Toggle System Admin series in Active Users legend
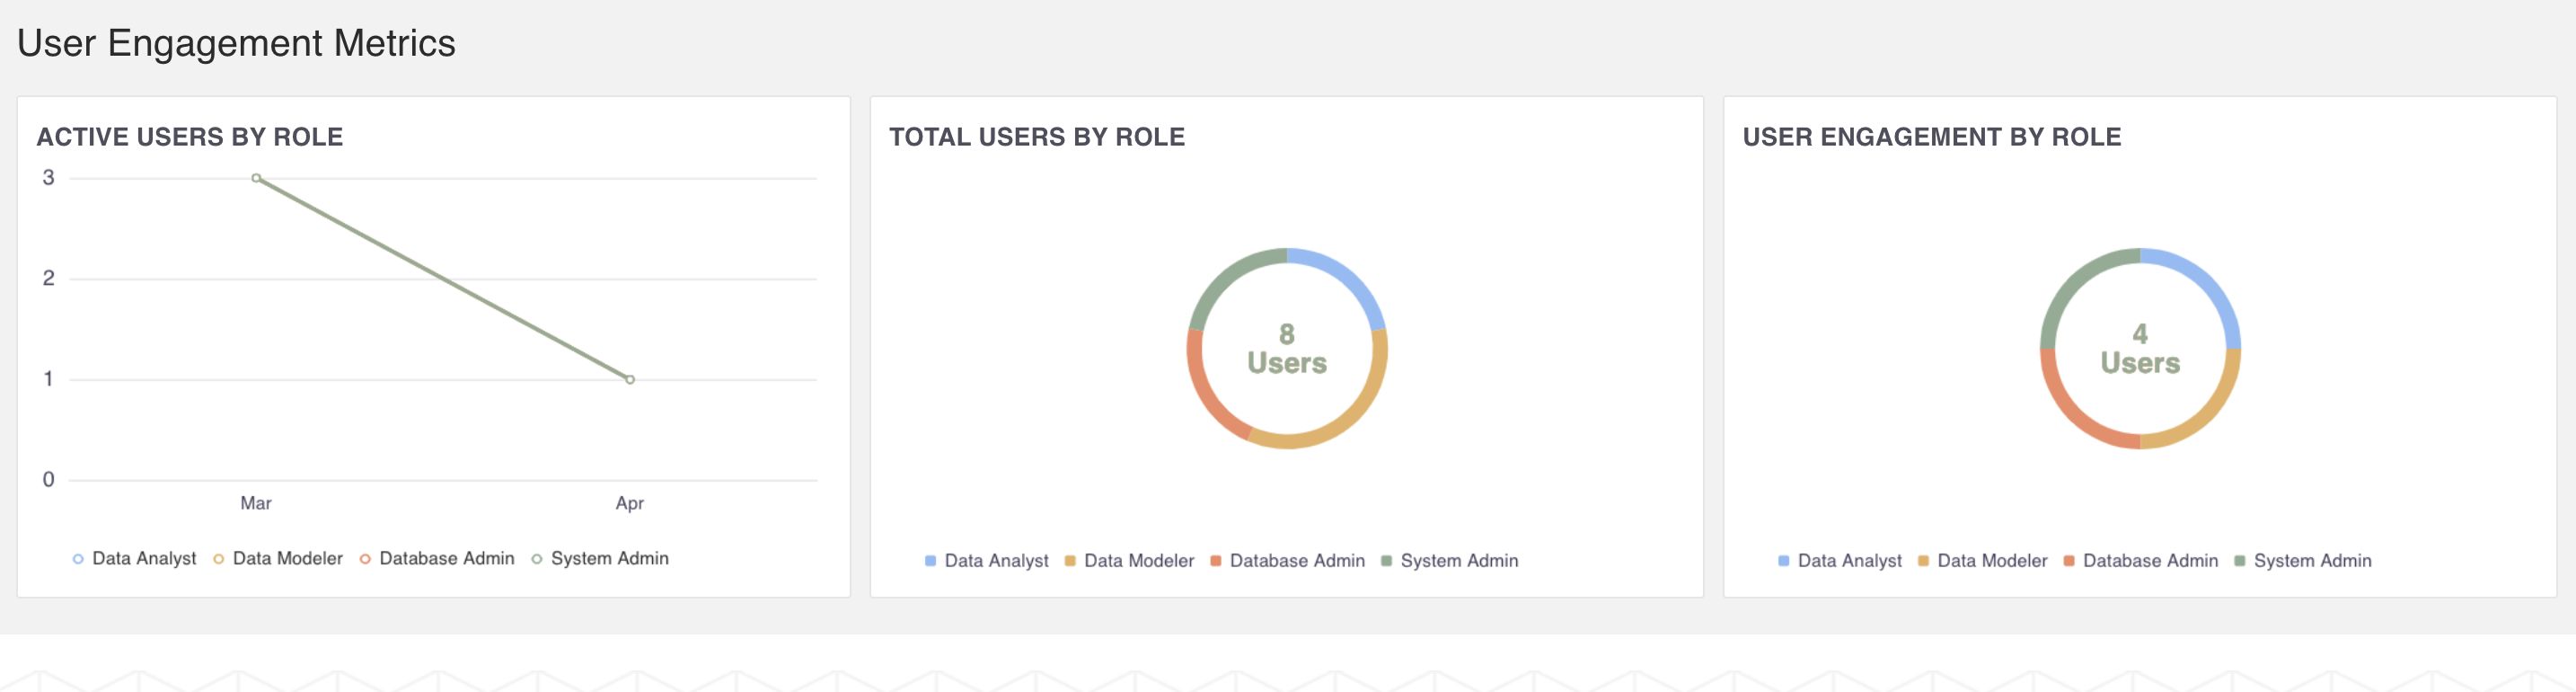2576x692 pixels. point(600,559)
